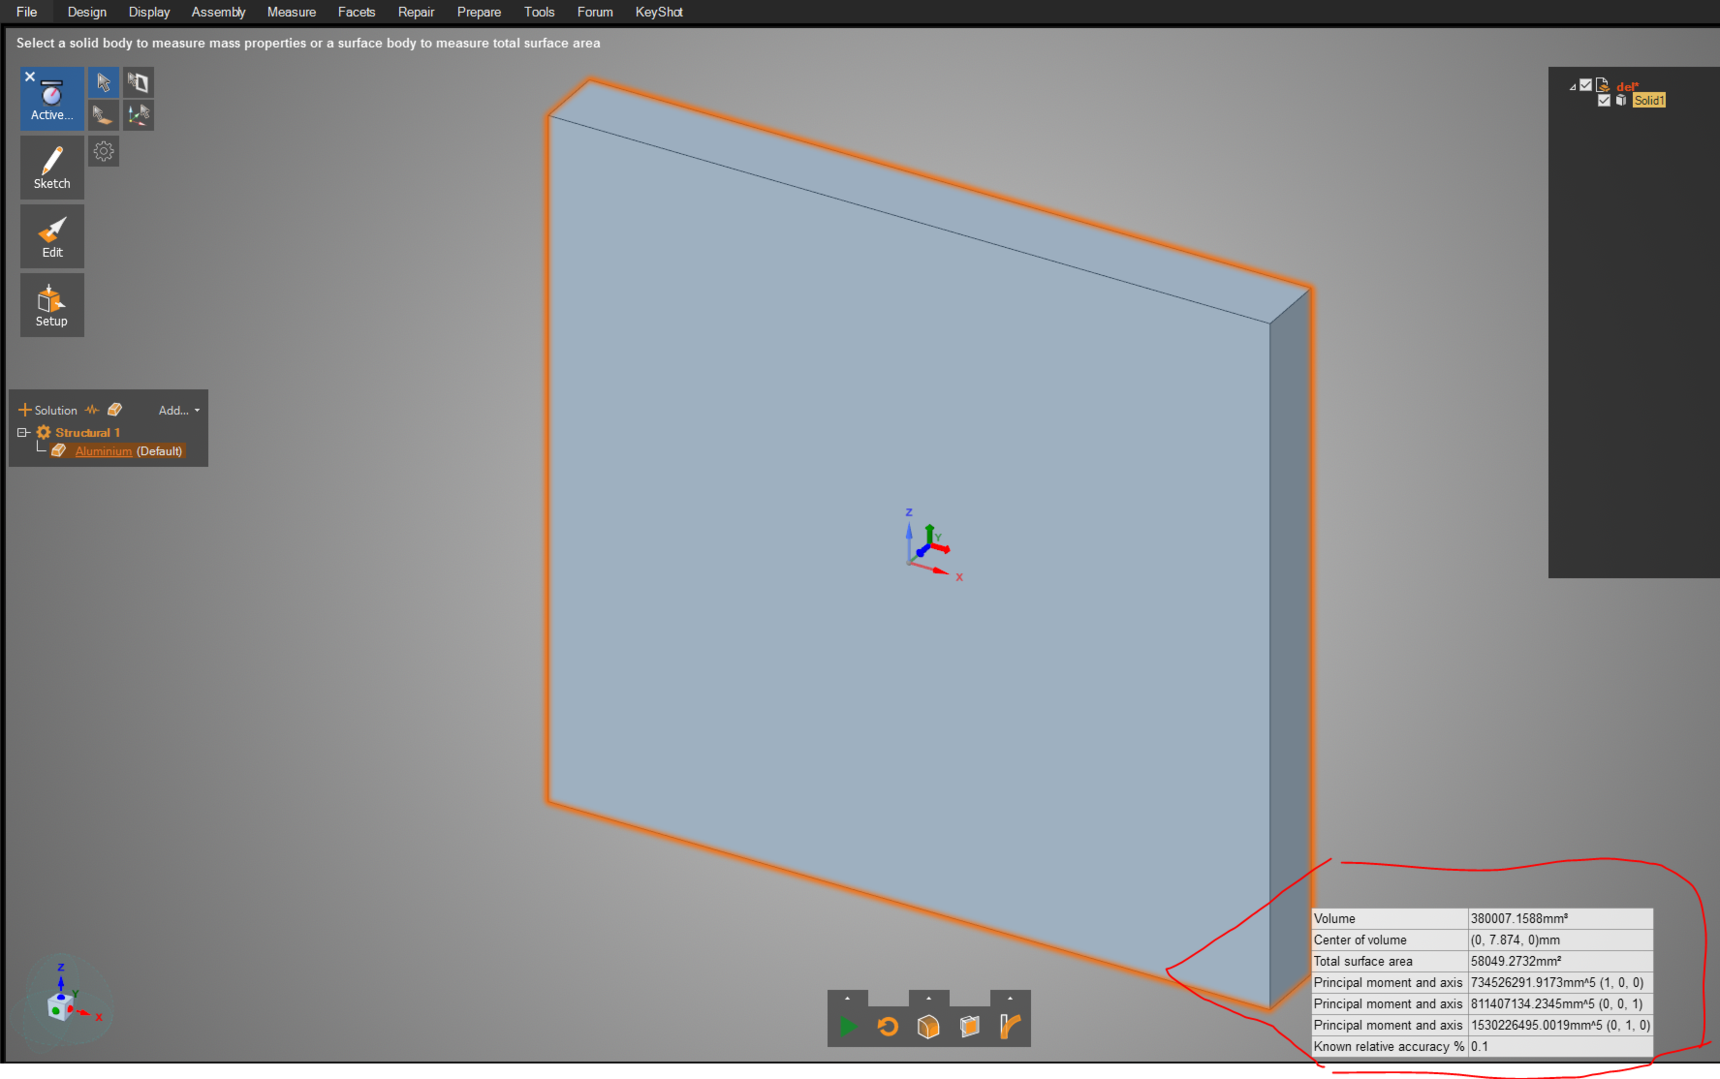Click the principal moment value 734526291.9173mm^5
This screenshot has width=1720, height=1079.
pyautogui.click(x=1560, y=982)
